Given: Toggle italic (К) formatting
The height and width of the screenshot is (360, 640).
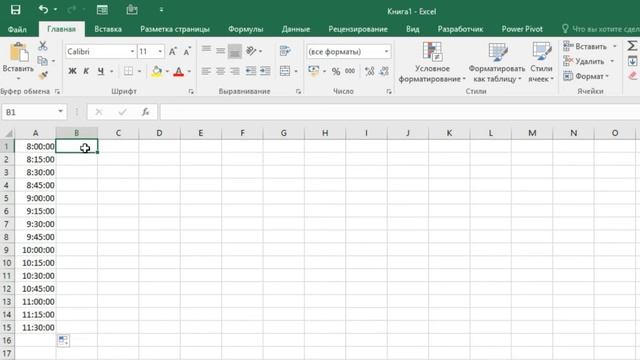Looking at the screenshot, I should point(86,71).
